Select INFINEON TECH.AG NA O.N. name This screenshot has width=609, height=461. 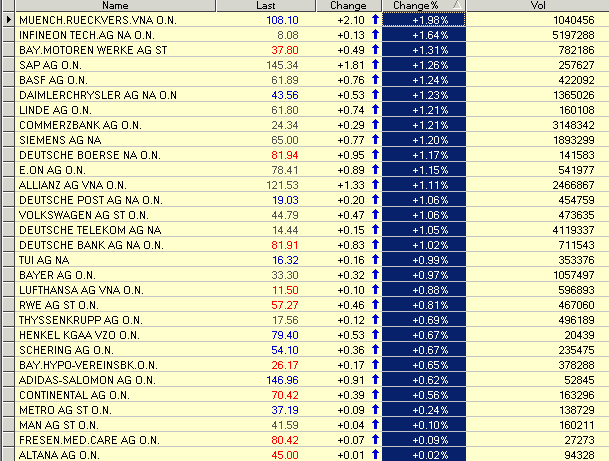pos(87,35)
